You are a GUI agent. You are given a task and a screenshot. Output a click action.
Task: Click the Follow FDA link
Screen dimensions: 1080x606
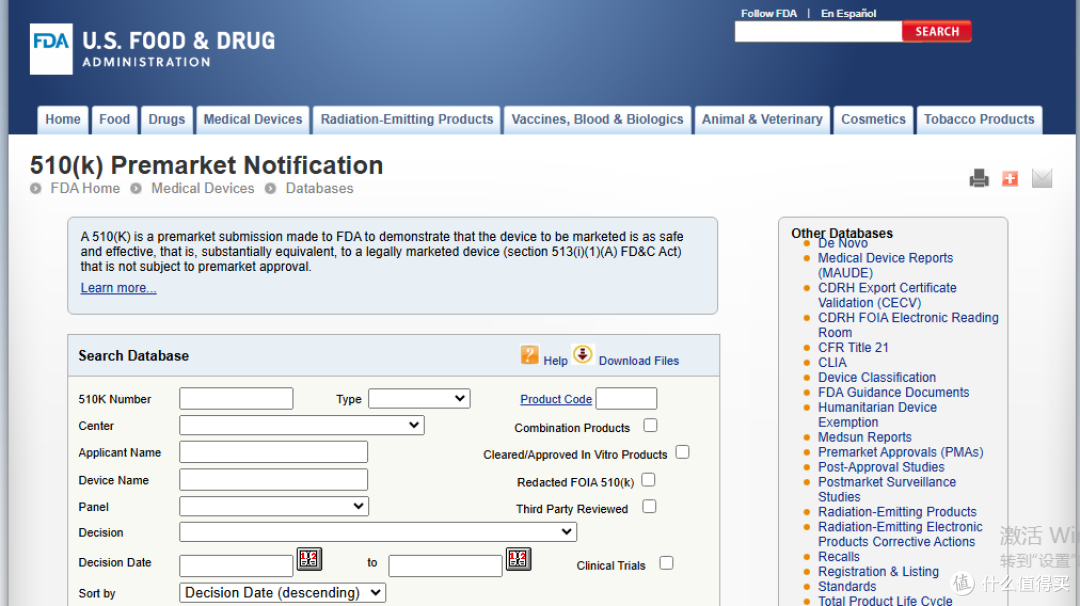click(769, 13)
